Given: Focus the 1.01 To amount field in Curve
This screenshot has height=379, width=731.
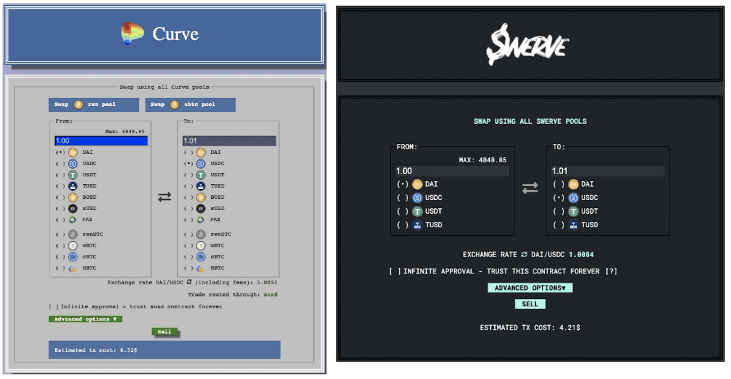Looking at the screenshot, I should (x=229, y=141).
